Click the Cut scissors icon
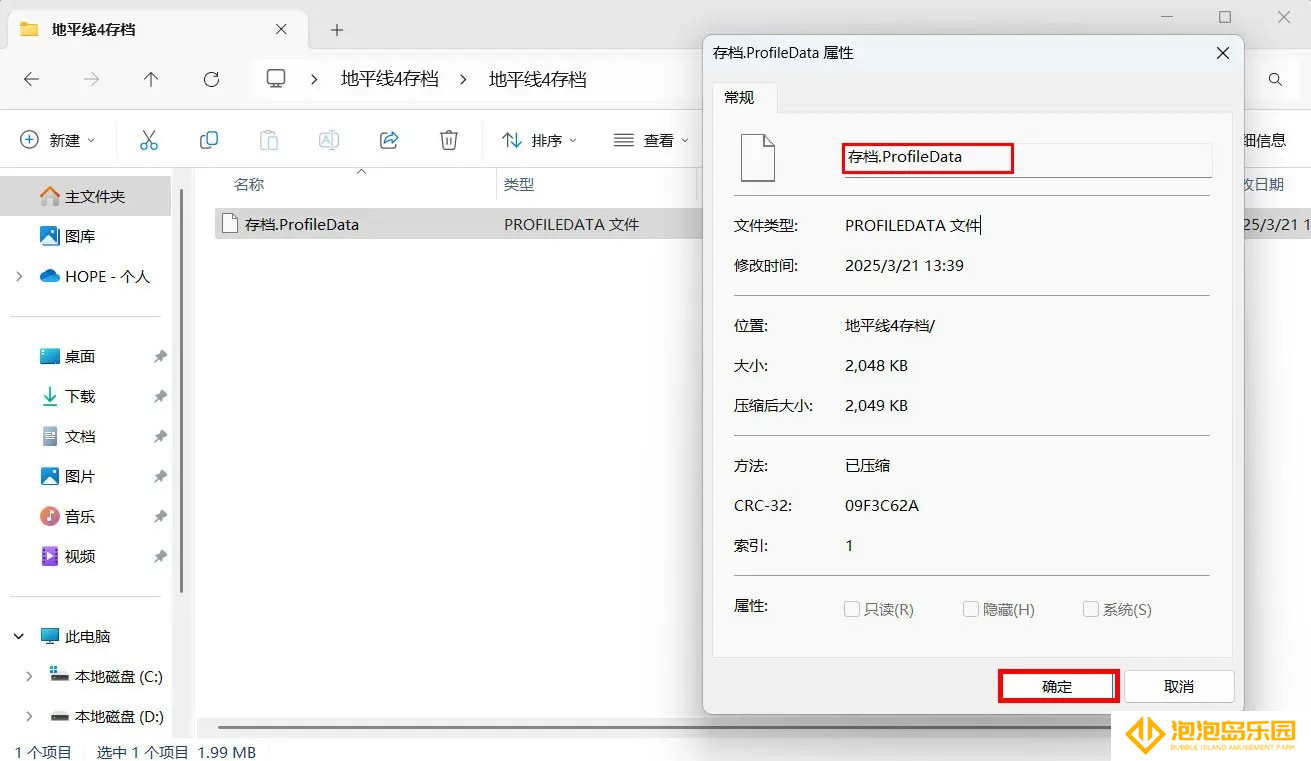1311x761 pixels. (x=149, y=140)
